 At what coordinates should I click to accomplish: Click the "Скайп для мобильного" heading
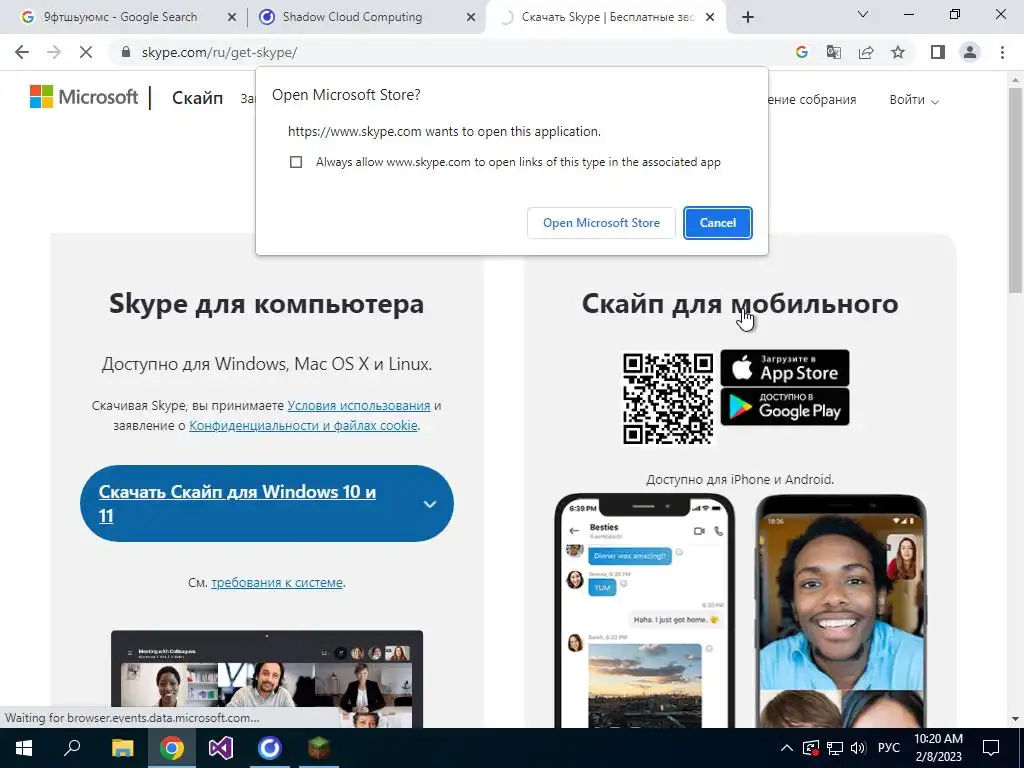coord(740,304)
